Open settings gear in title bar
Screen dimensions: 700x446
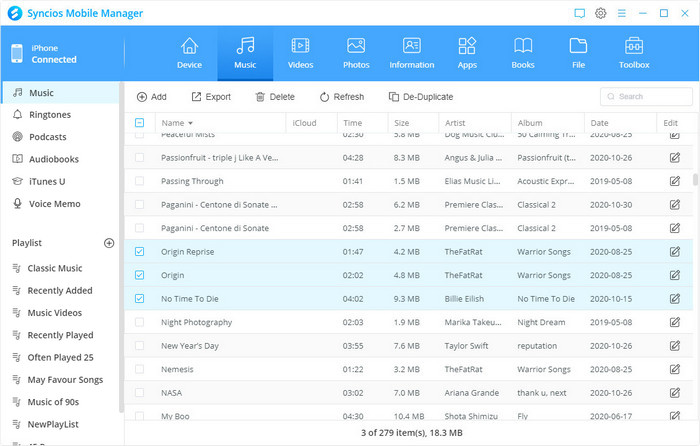coord(601,13)
